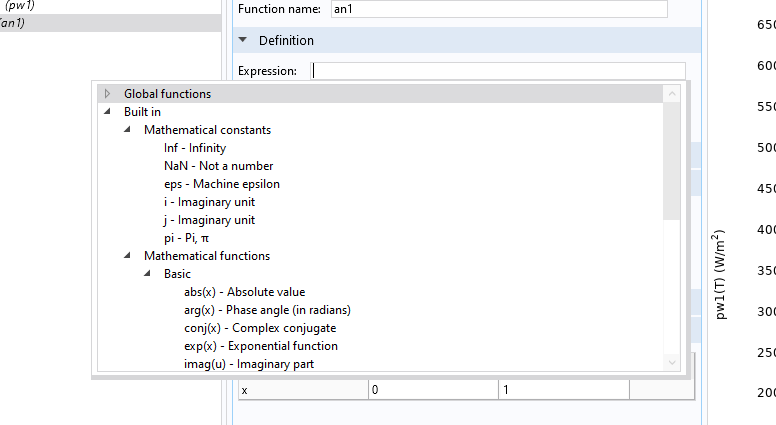Click the Expression input field
The width and height of the screenshot is (776, 425).
[x=498, y=71]
